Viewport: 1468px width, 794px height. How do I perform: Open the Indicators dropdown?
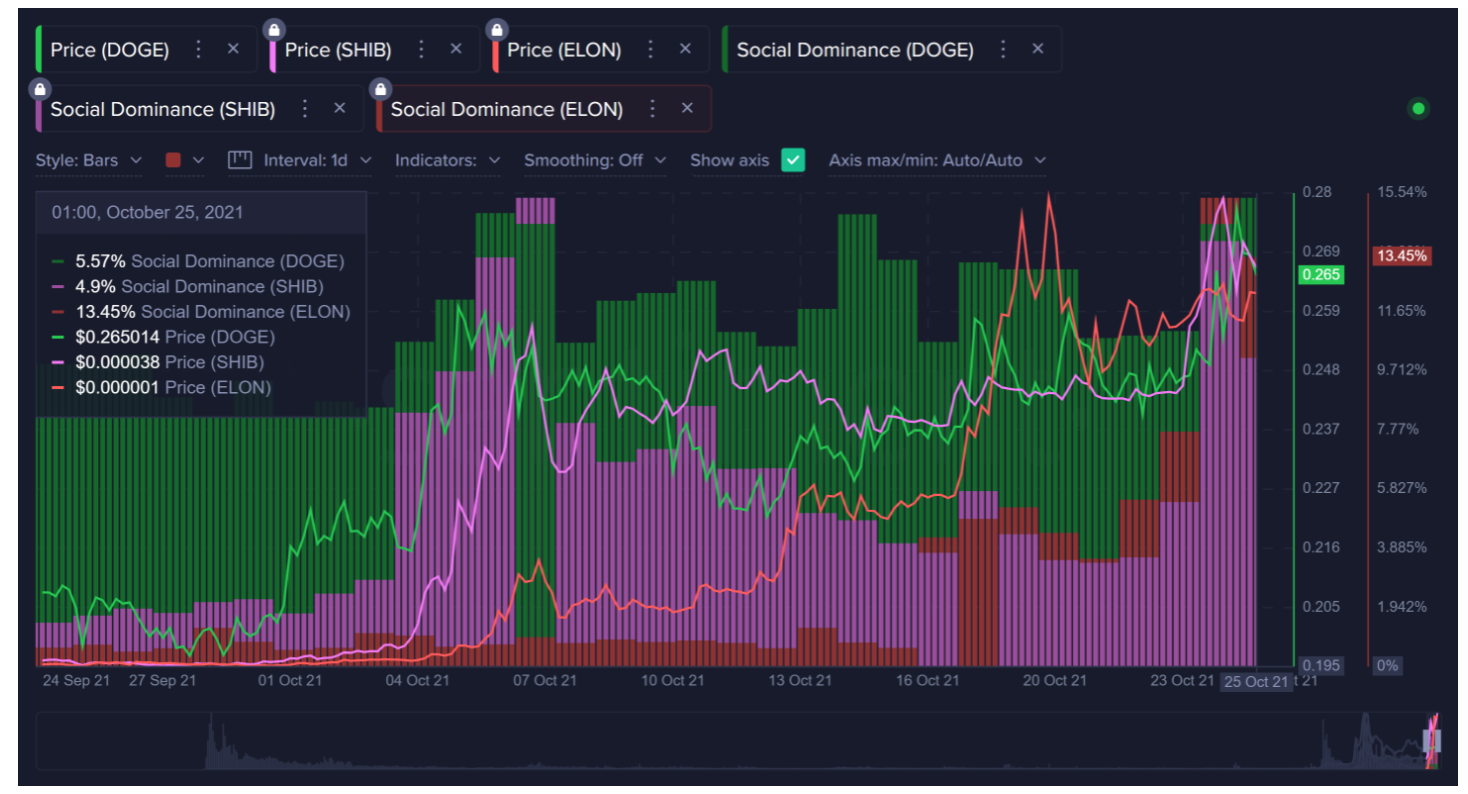(x=448, y=160)
